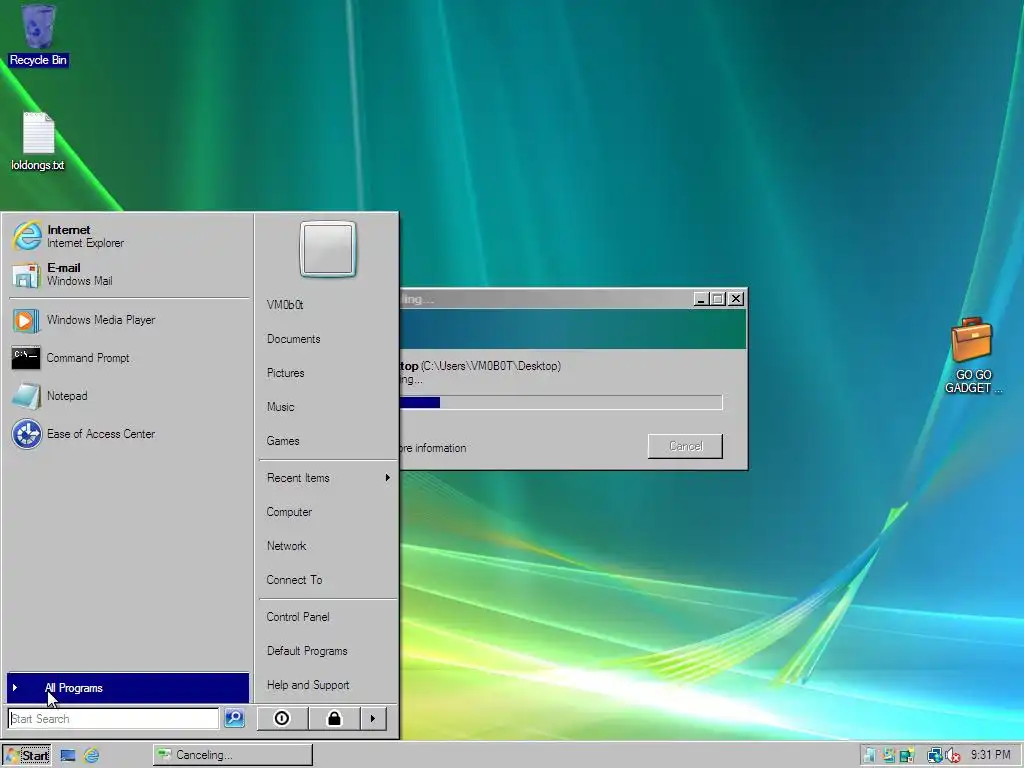This screenshot has width=1024, height=768.
Task: Click the Start button on taskbar
Action: pos(27,755)
